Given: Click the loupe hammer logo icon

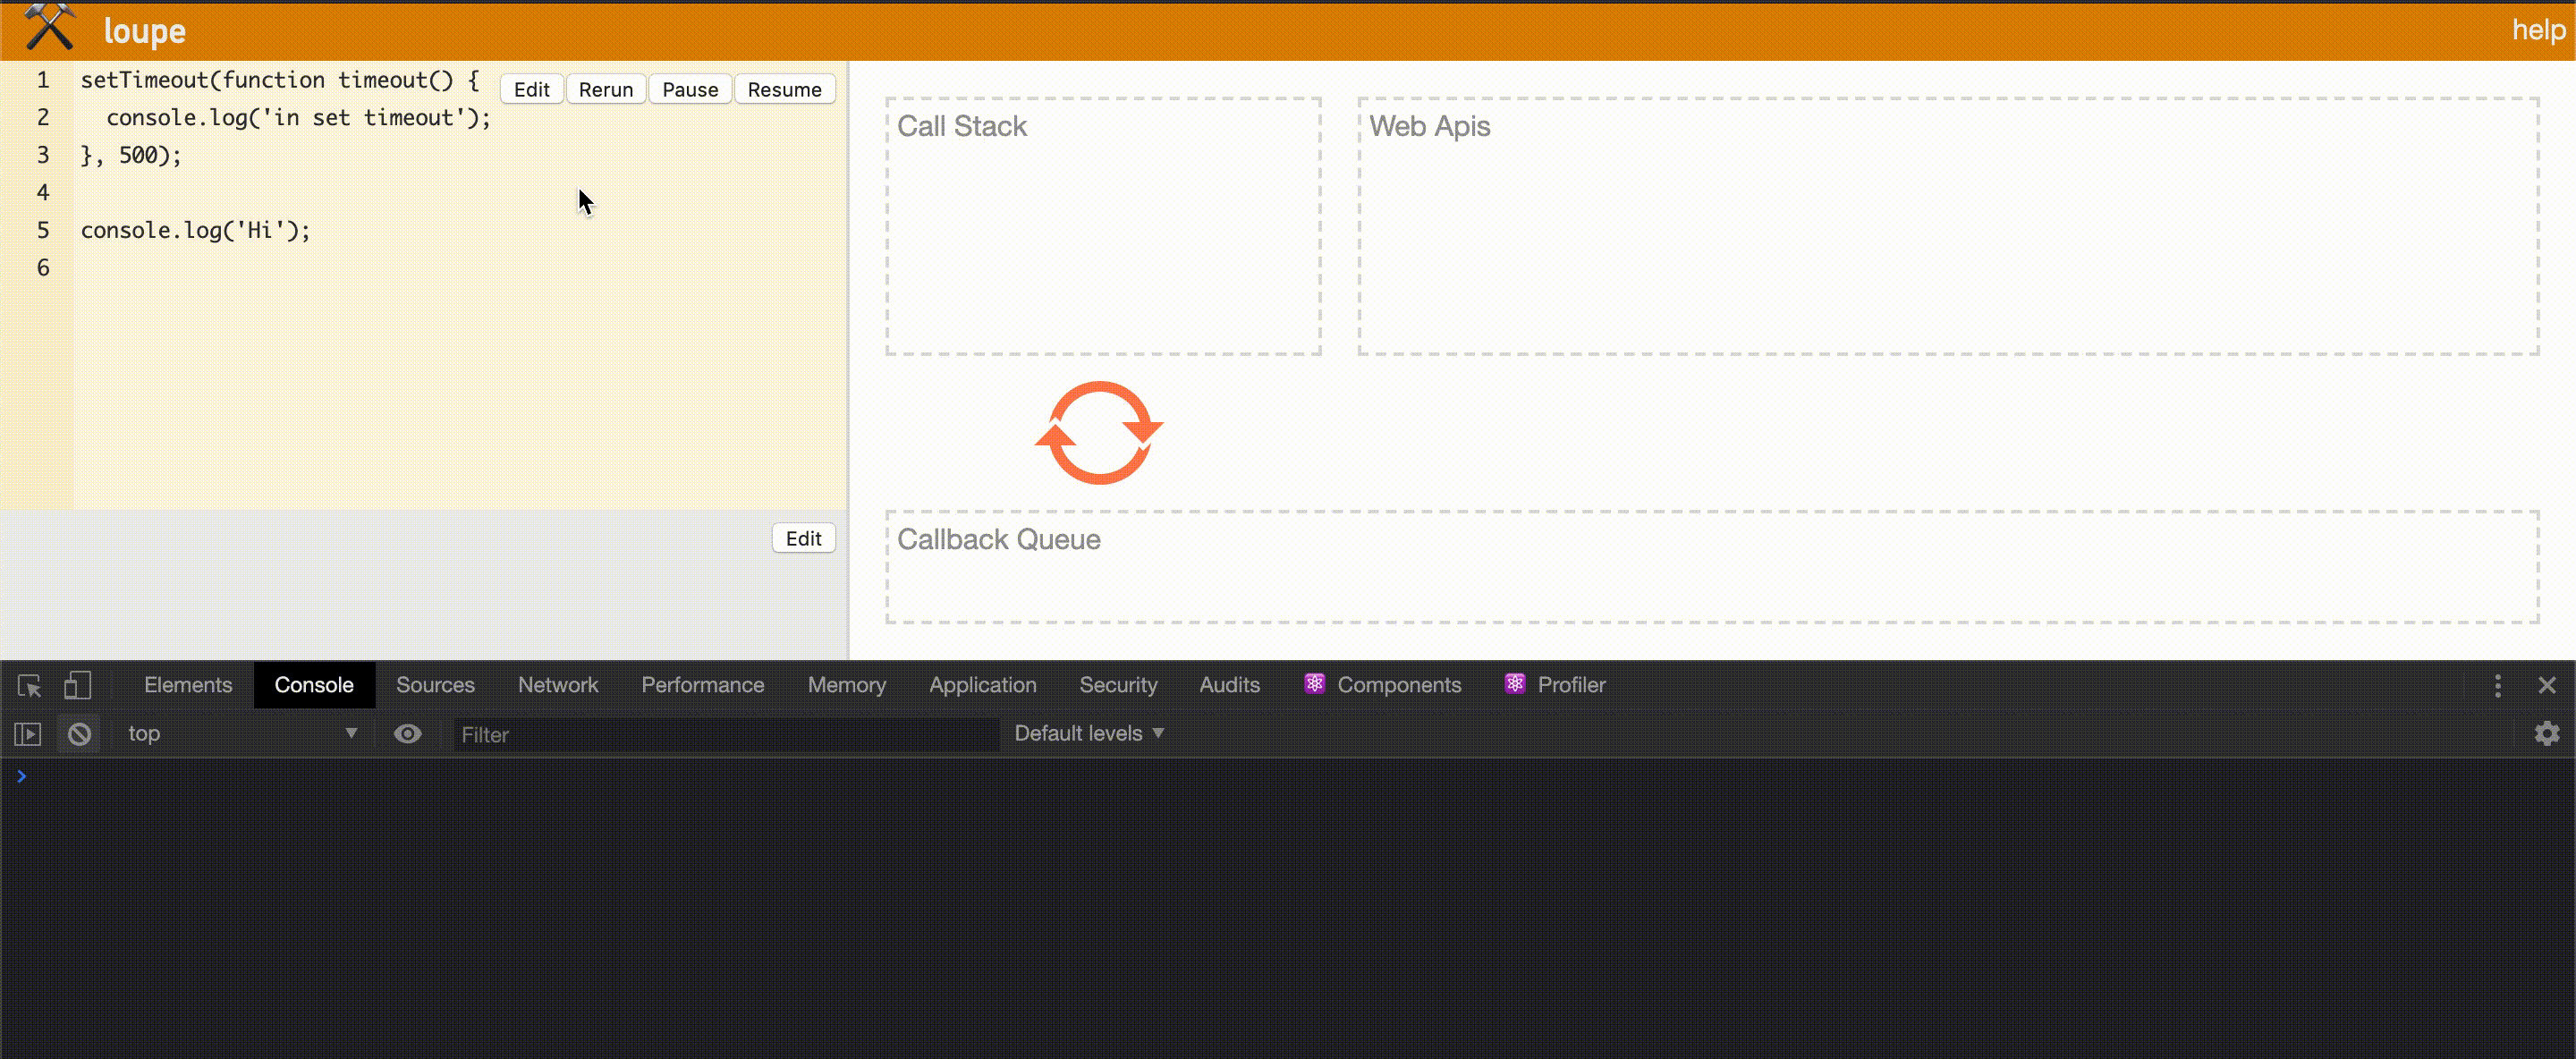Looking at the screenshot, I should pos(49,28).
